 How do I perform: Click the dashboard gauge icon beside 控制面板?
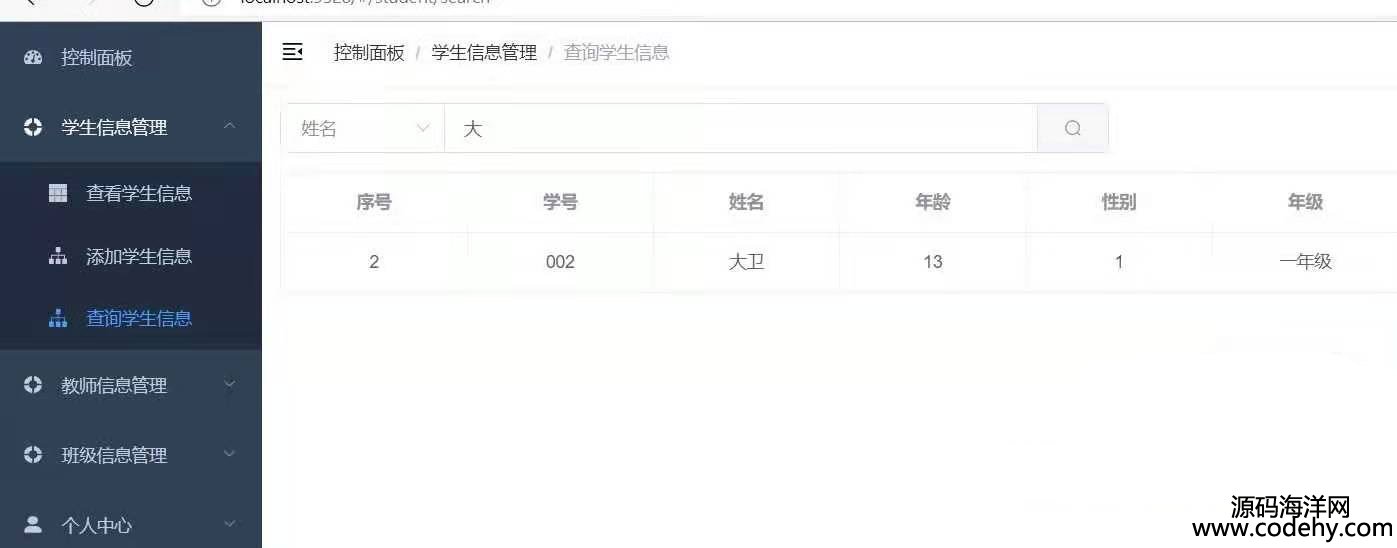[x=33, y=57]
